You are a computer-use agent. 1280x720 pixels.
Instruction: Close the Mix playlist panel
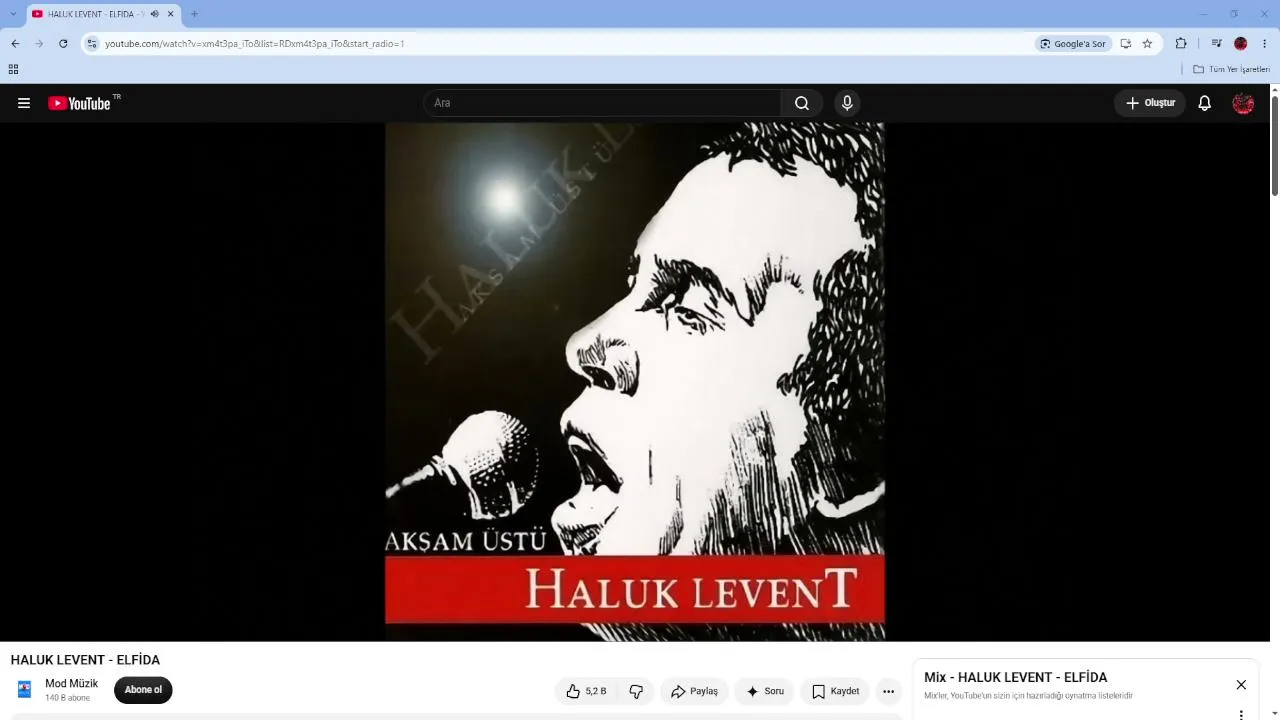point(1241,685)
